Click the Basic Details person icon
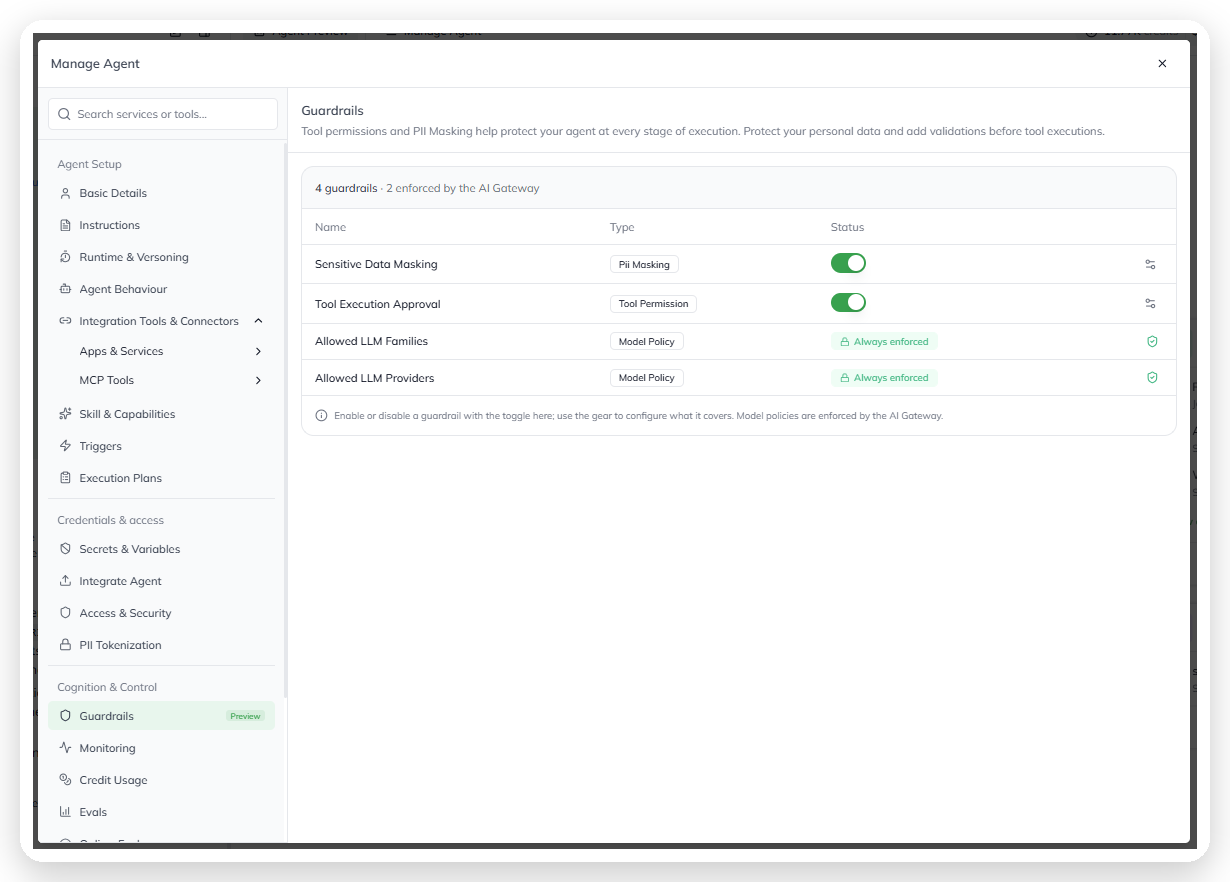Screen dimensions: 1230x882 coord(65,193)
